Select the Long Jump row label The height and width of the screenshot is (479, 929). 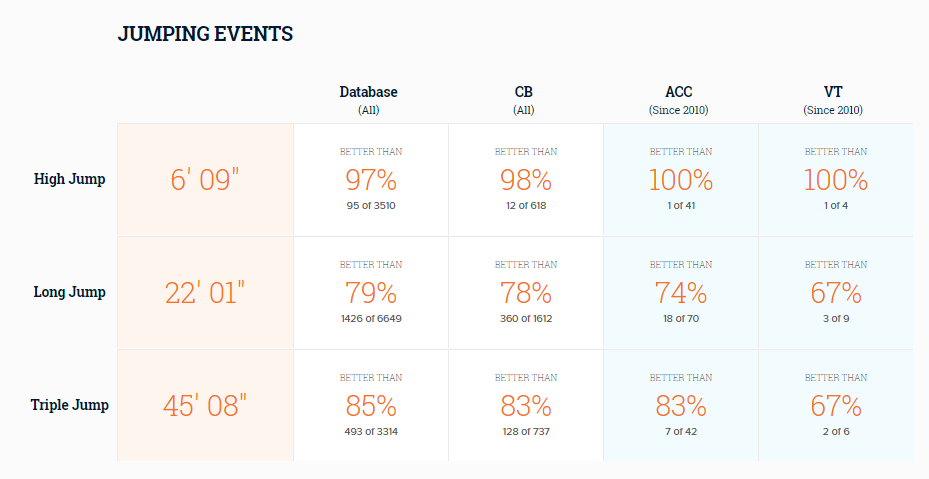tap(69, 292)
